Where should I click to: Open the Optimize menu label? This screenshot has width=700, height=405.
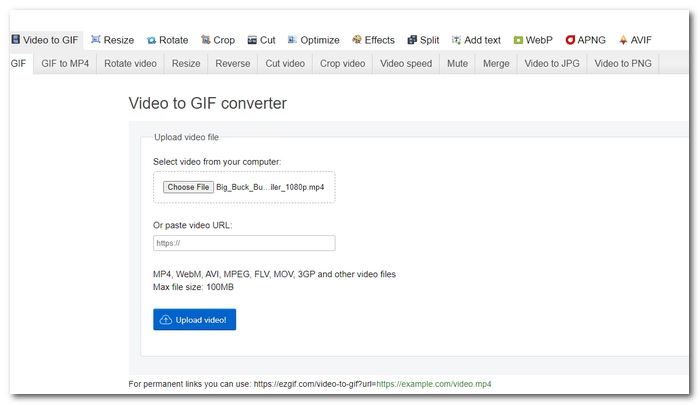coord(320,40)
